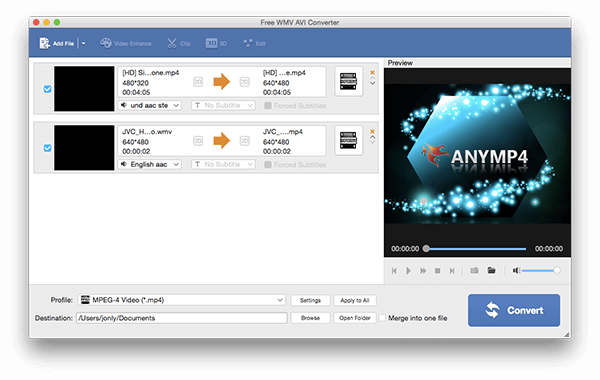Click the Add File toolbar button

pos(56,43)
